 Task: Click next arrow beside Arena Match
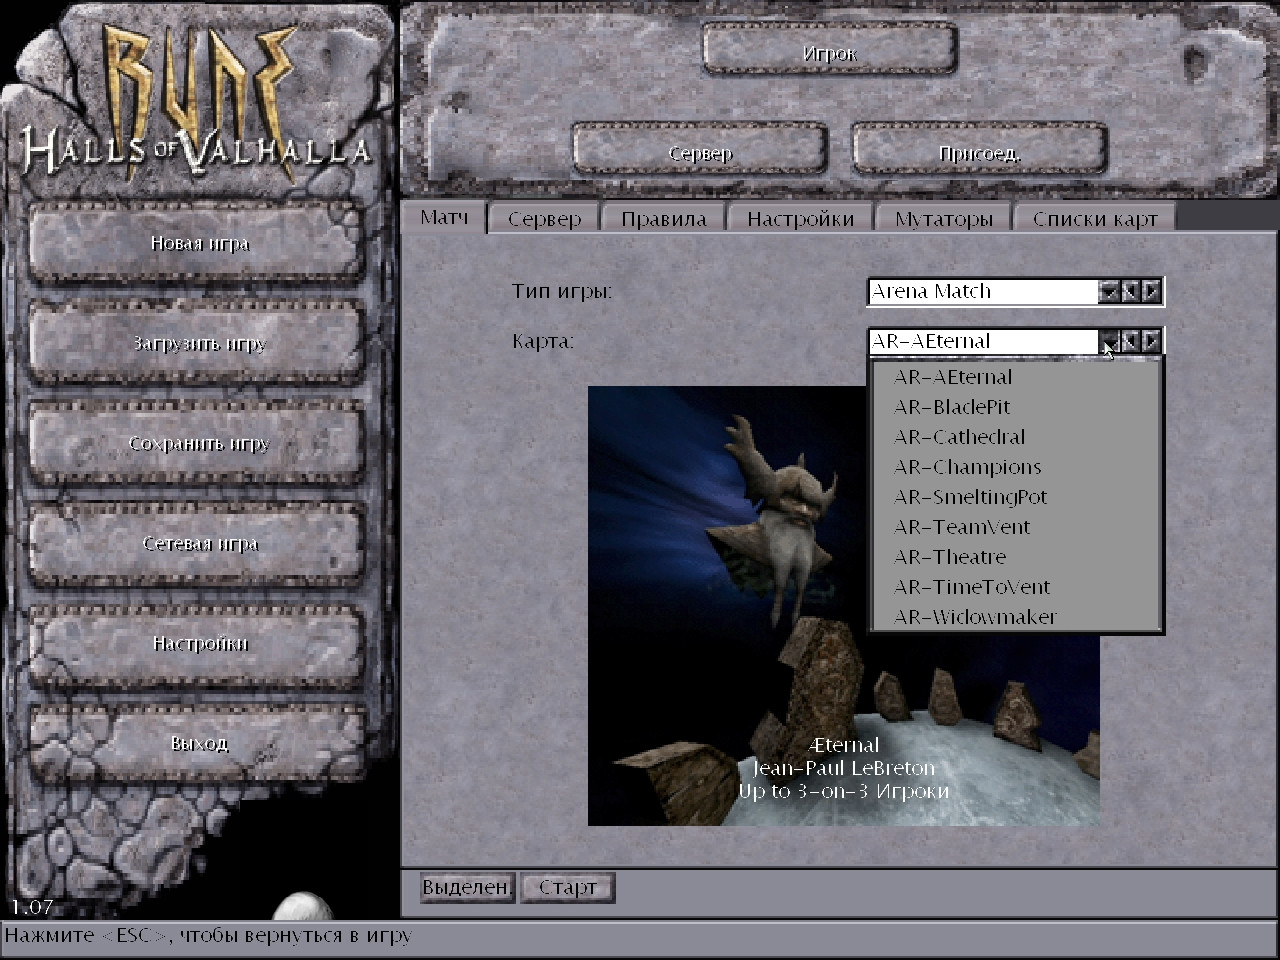coord(1151,291)
